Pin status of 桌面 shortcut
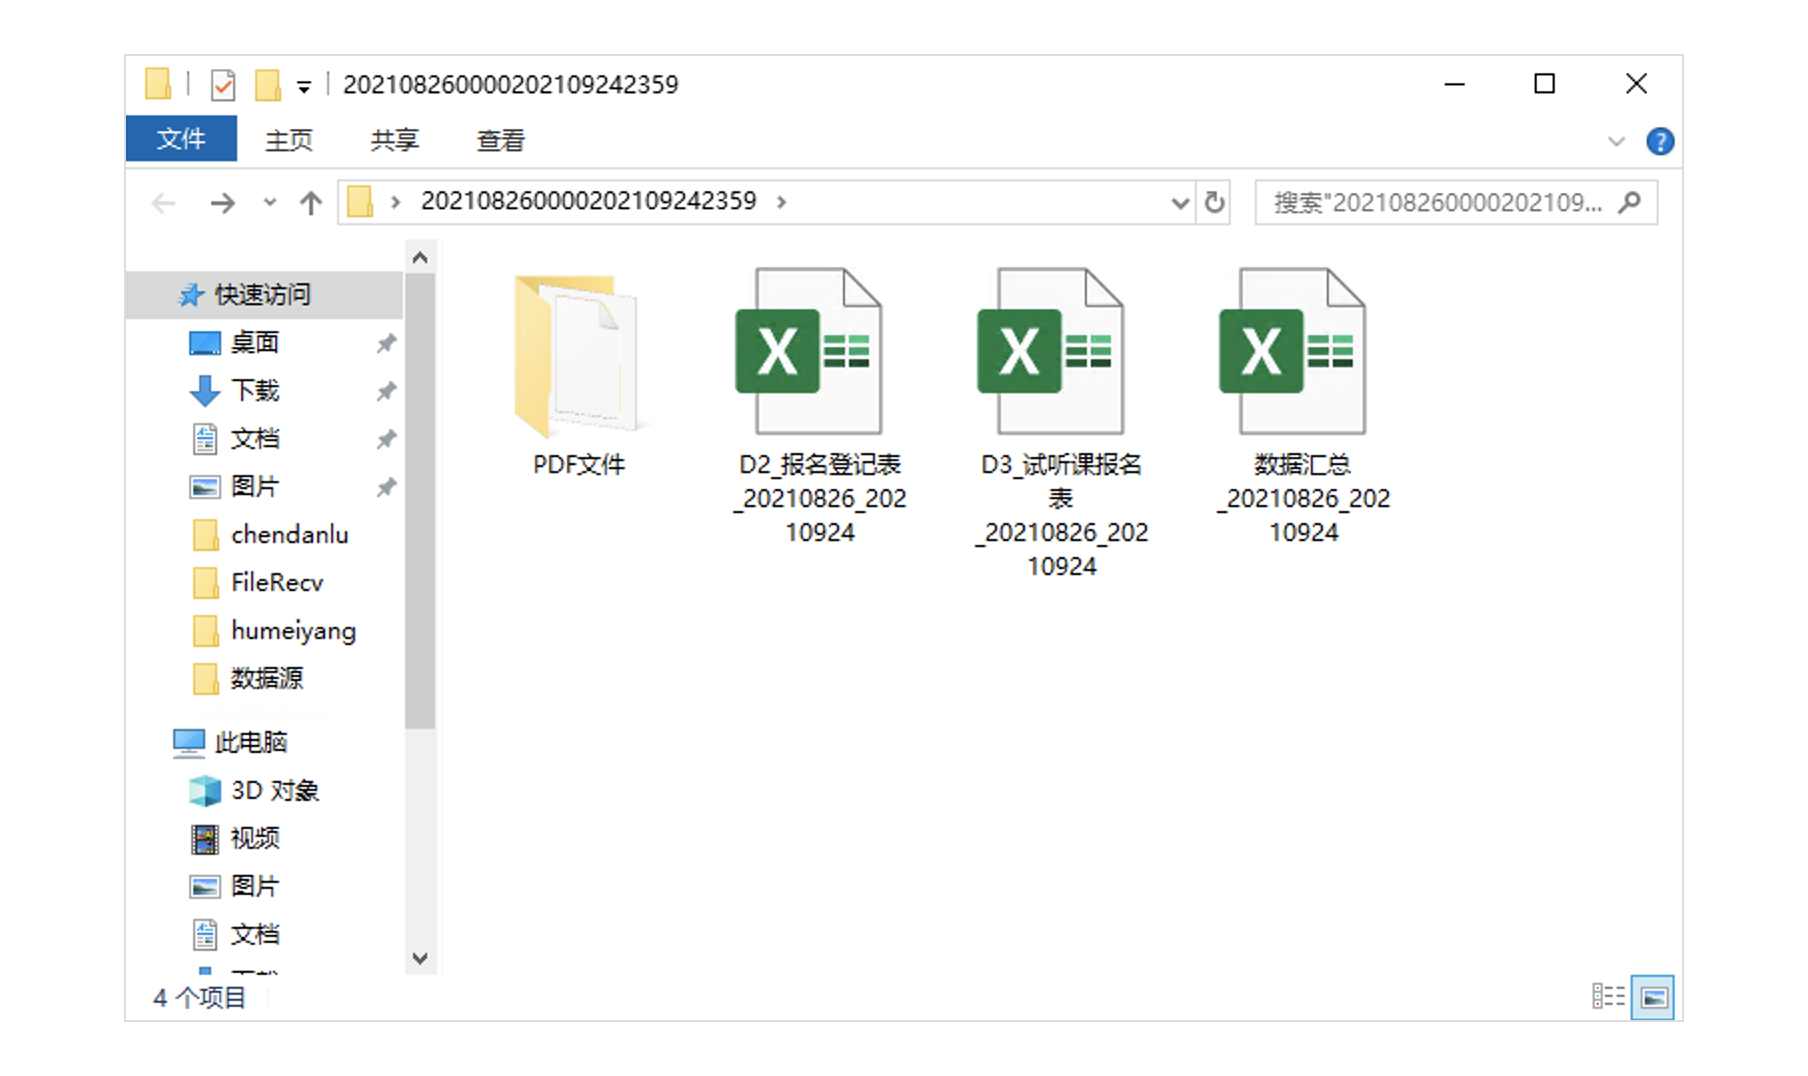The height and width of the screenshot is (1076, 1808). coord(386,342)
